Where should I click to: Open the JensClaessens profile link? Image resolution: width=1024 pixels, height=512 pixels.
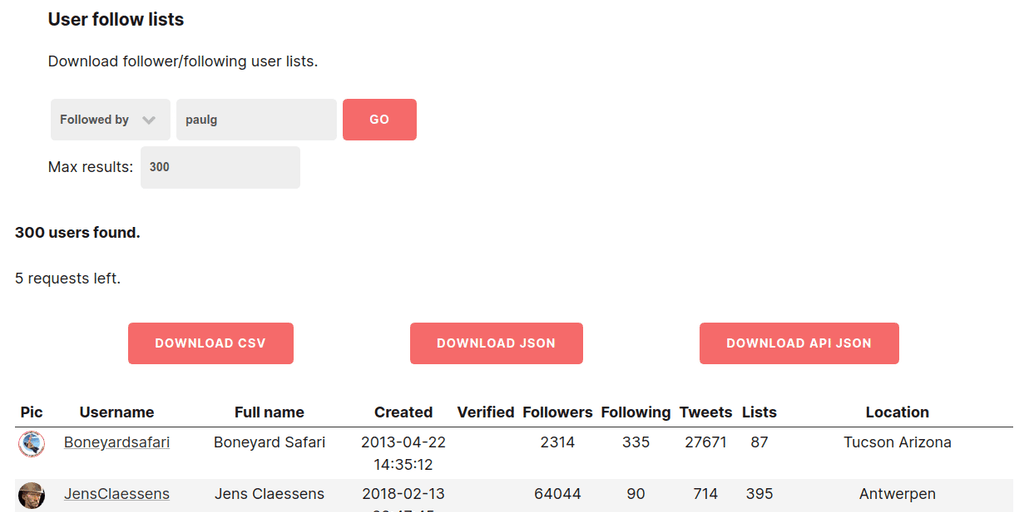point(117,494)
